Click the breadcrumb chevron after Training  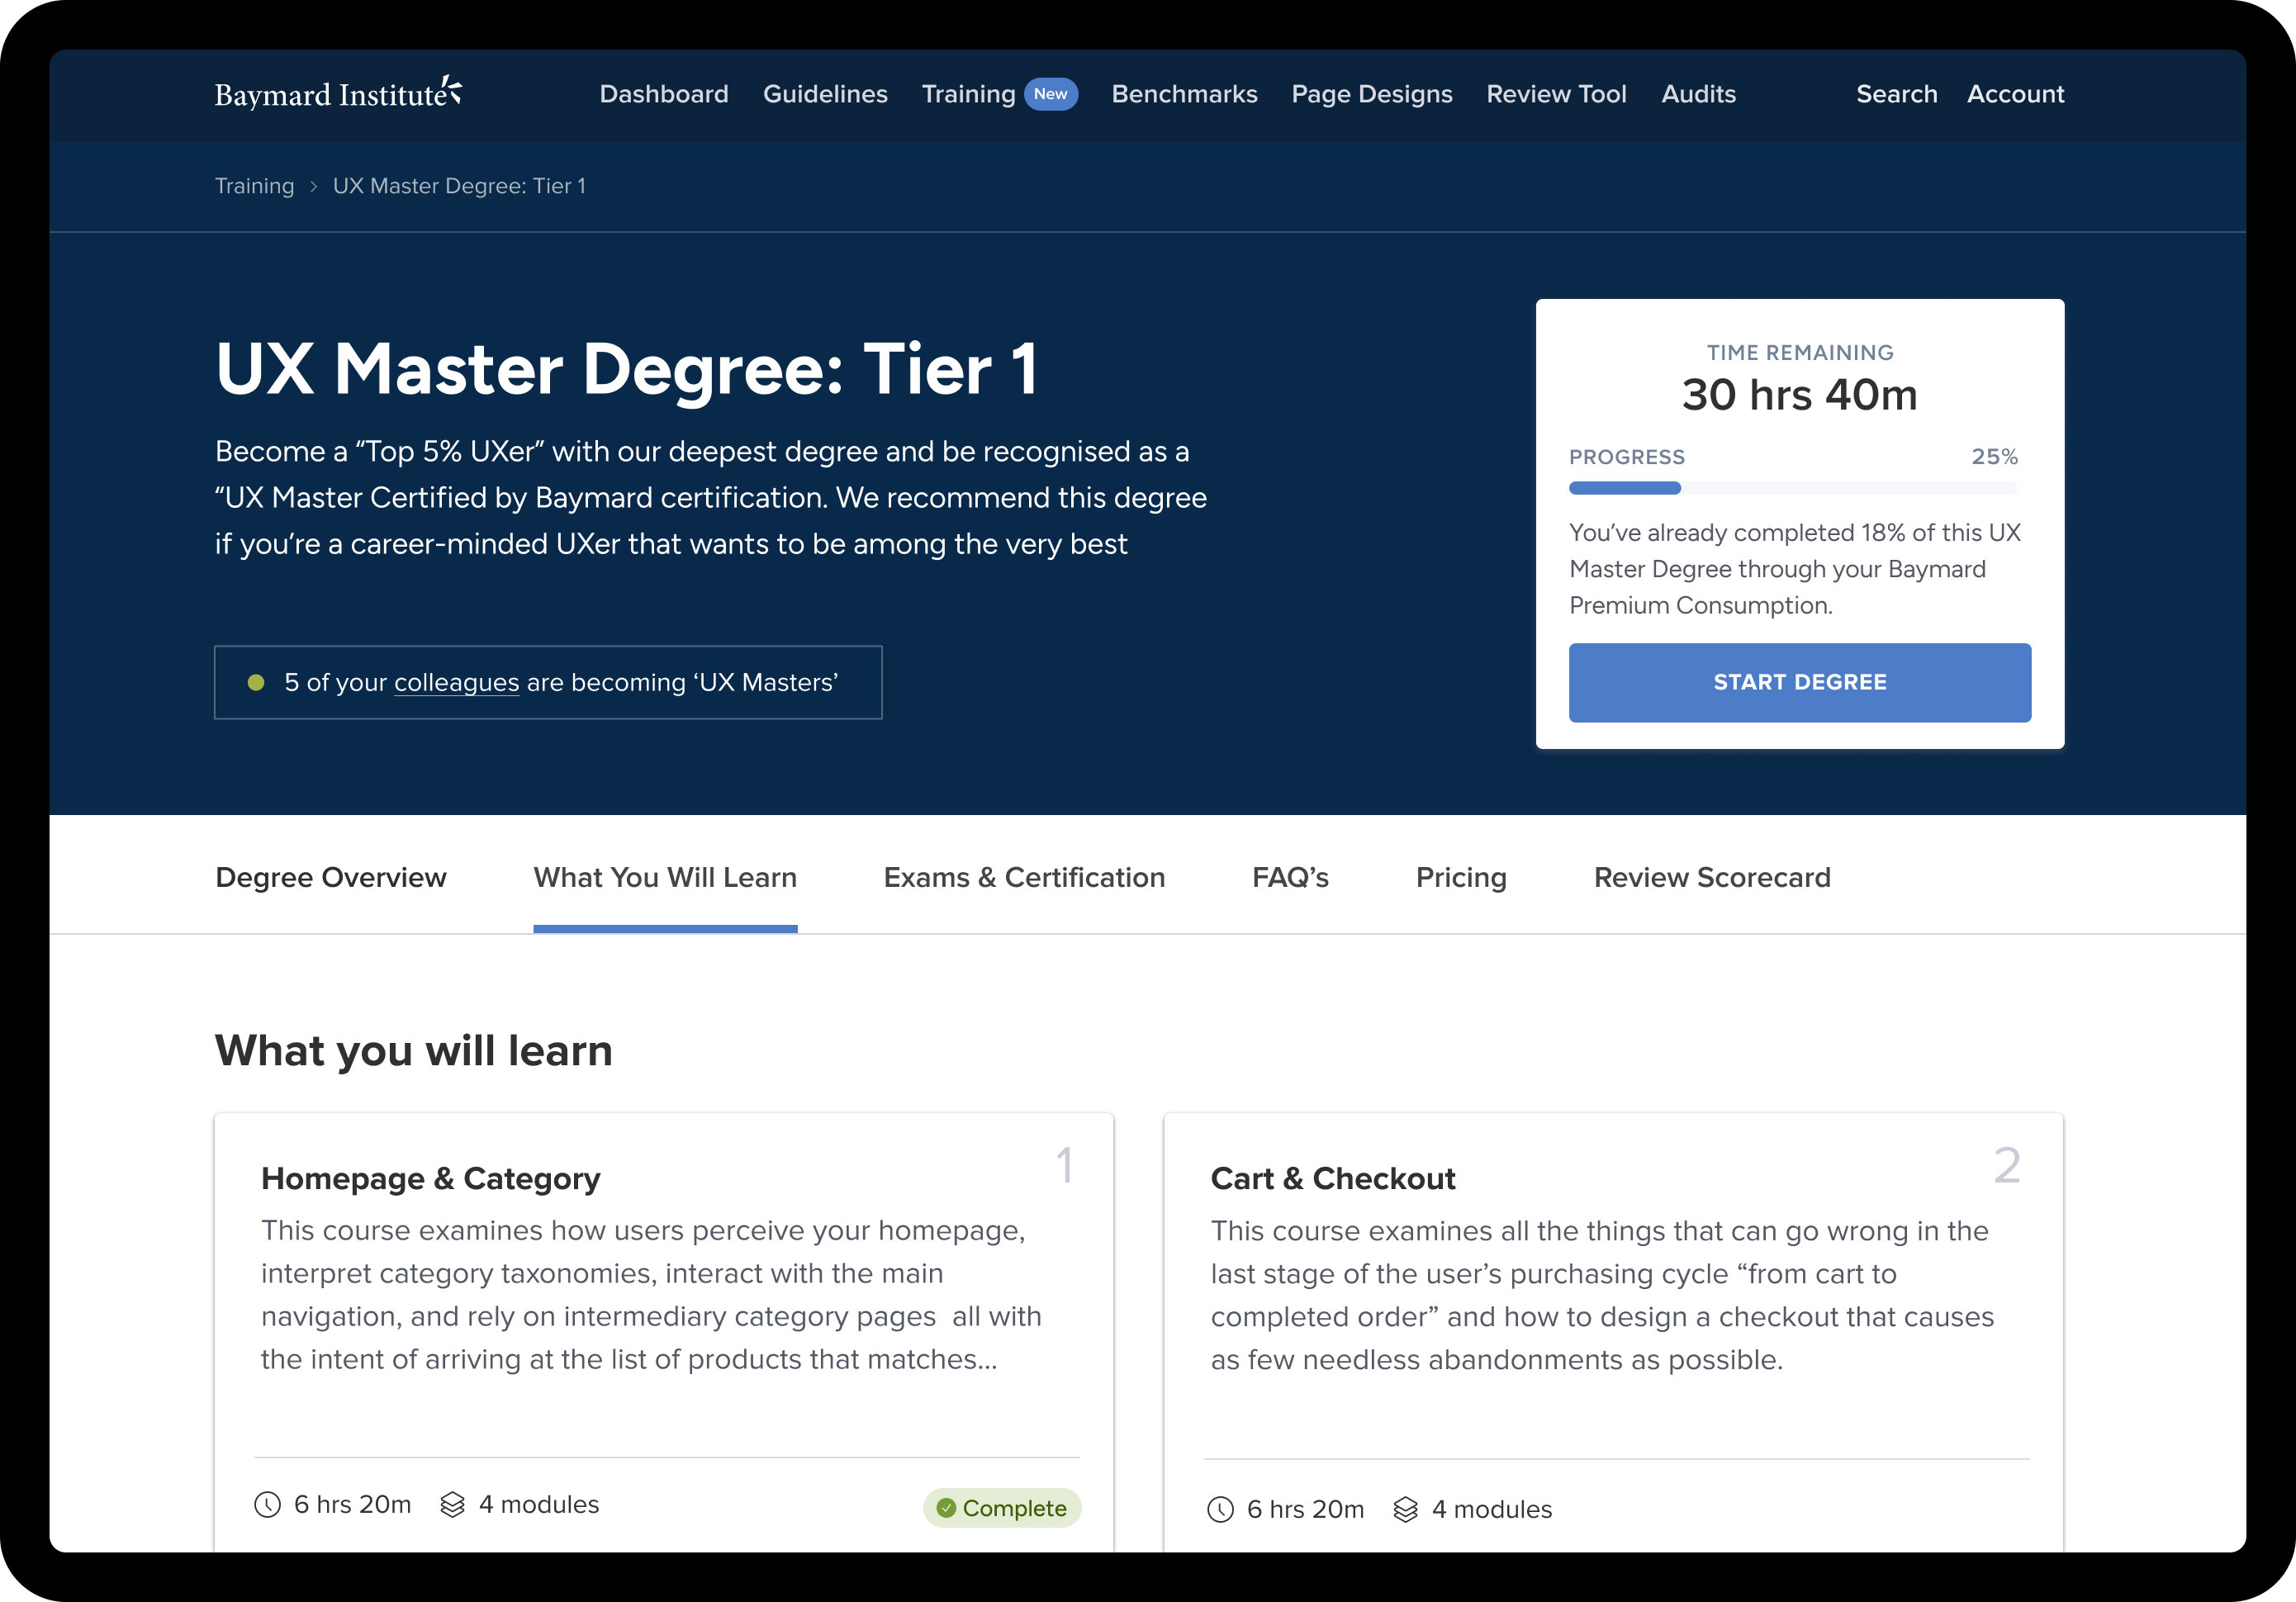(313, 187)
